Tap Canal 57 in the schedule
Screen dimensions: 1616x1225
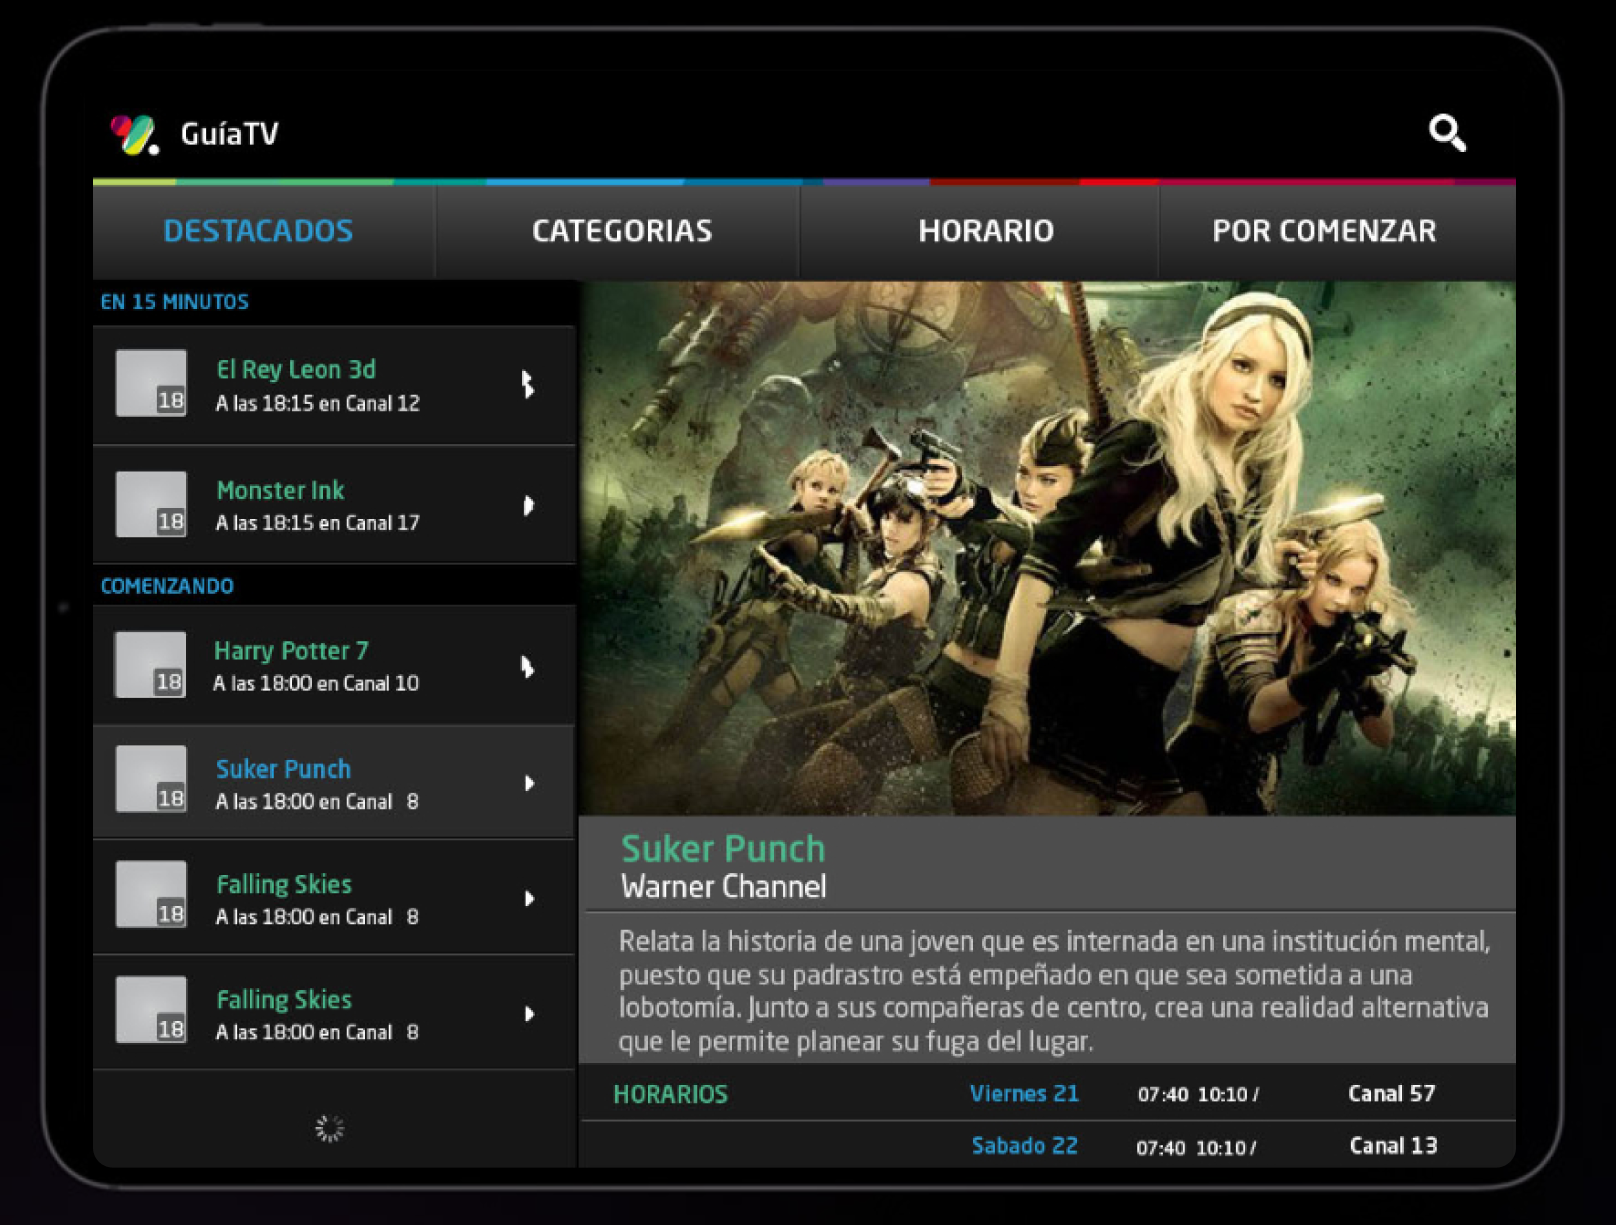click(x=1391, y=1094)
